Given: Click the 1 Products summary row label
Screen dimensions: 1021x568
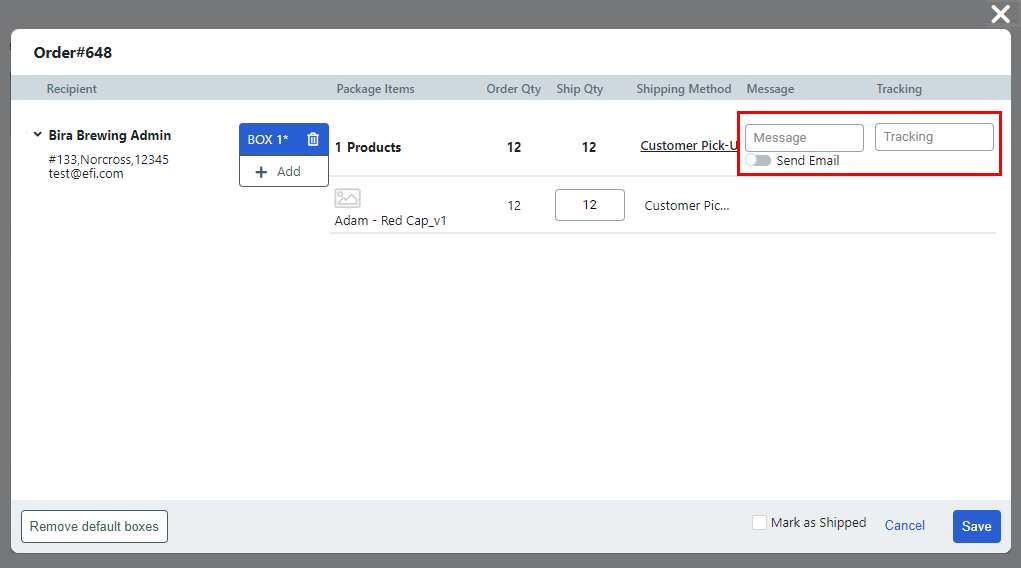Looking at the screenshot, I should coord(368,147).
